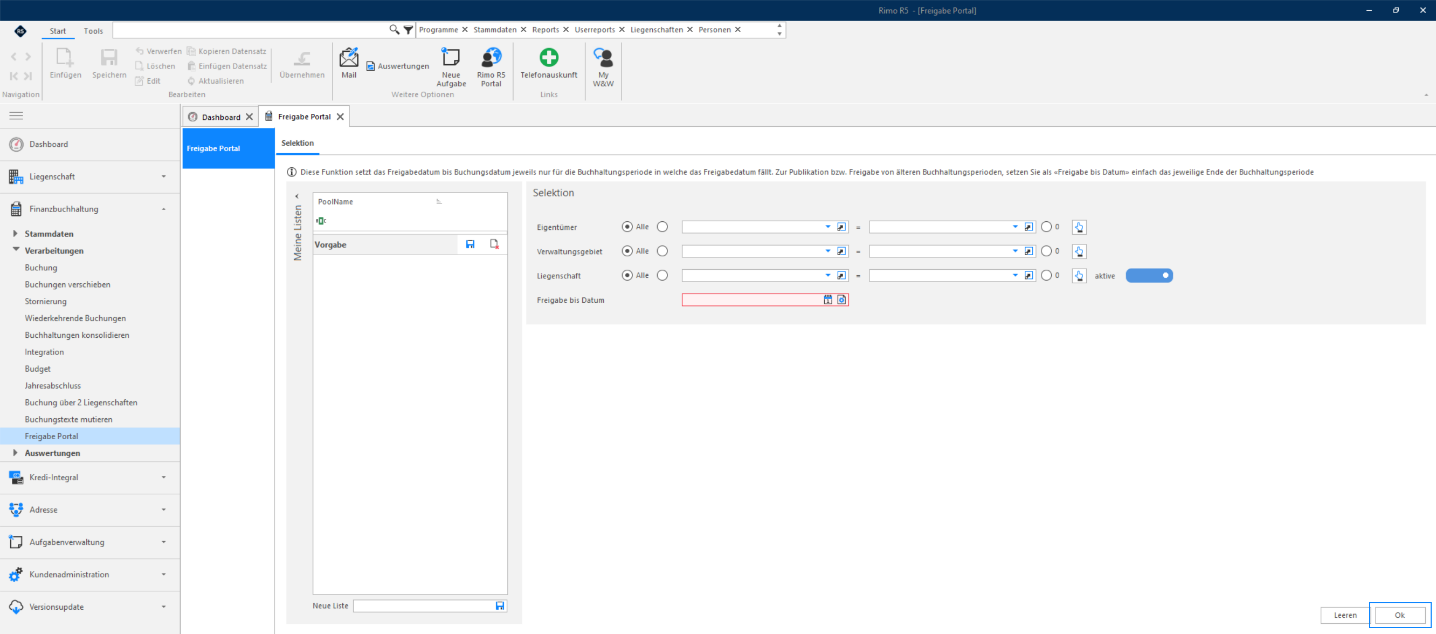Toggle the hamburger sidebar menu
The image size is (1436, 634).
coord(16,116)
